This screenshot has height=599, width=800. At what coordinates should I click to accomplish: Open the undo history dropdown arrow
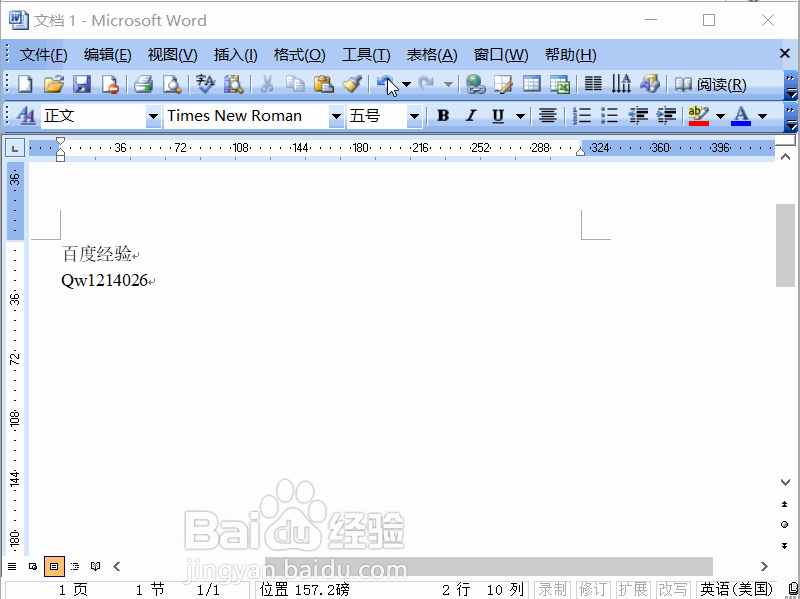point(407,84)
